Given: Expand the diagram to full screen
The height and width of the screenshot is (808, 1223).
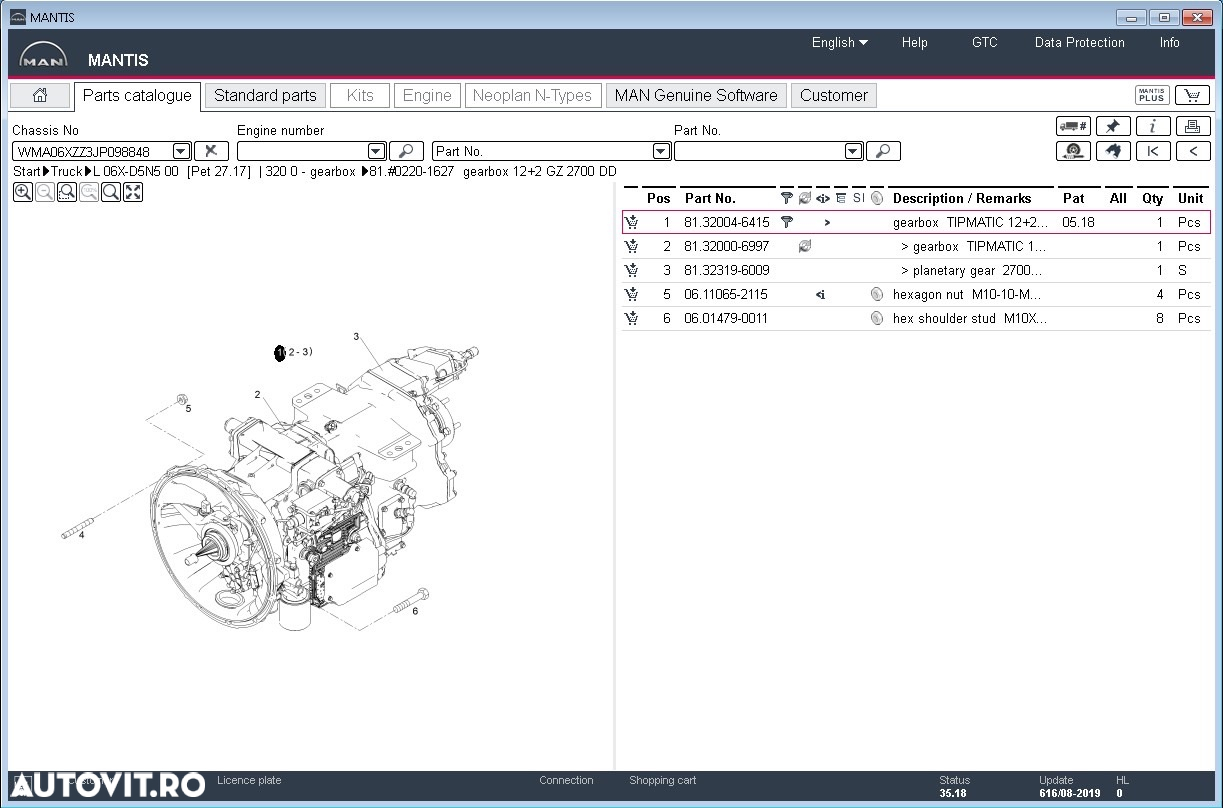Looking at the screenshot, I should click(x=133, y=192).
